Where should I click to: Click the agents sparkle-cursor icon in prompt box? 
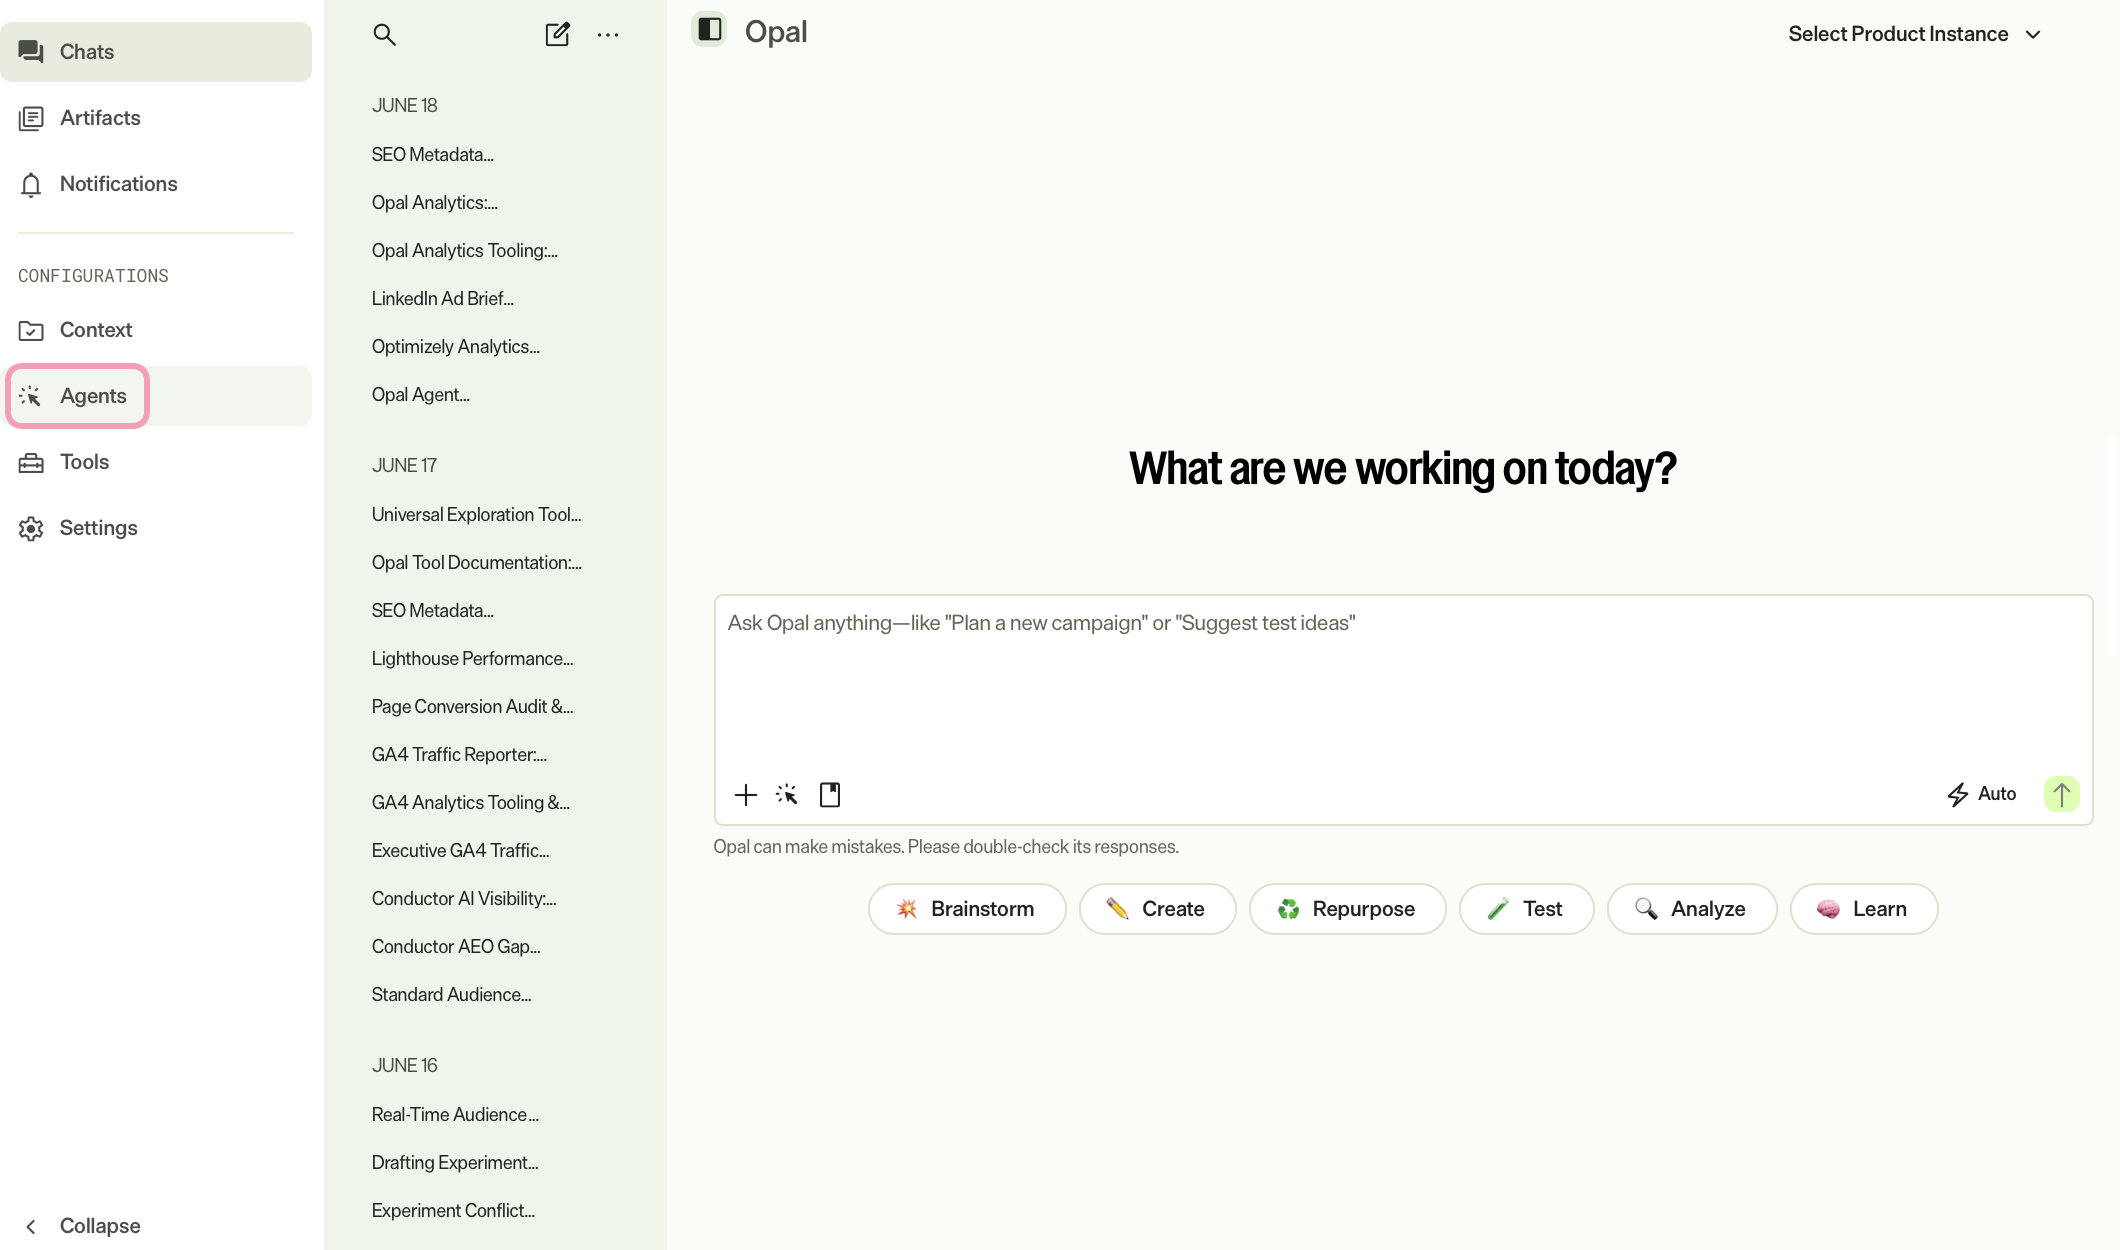(x=787, y=795)
